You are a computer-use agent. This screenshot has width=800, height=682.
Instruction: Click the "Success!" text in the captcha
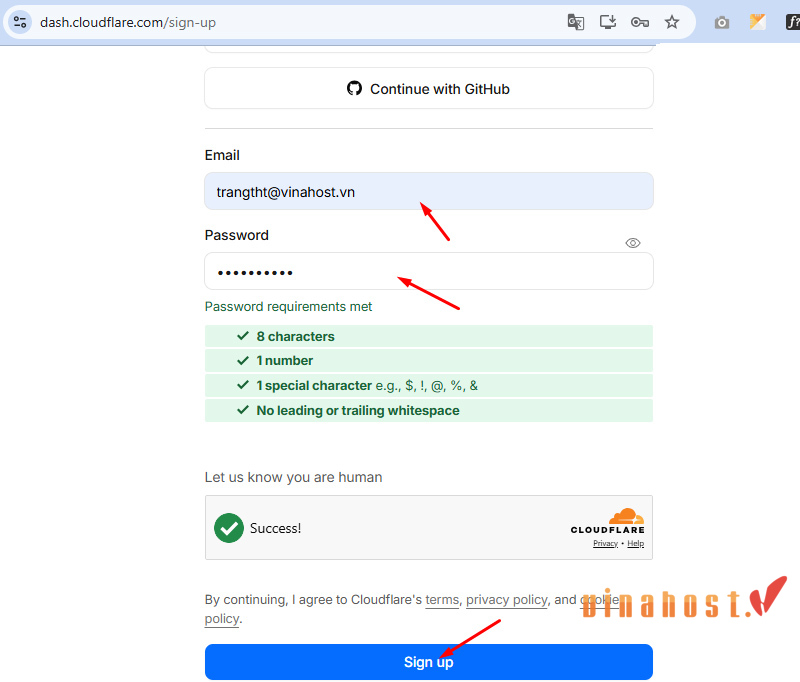tap(276, 528)
